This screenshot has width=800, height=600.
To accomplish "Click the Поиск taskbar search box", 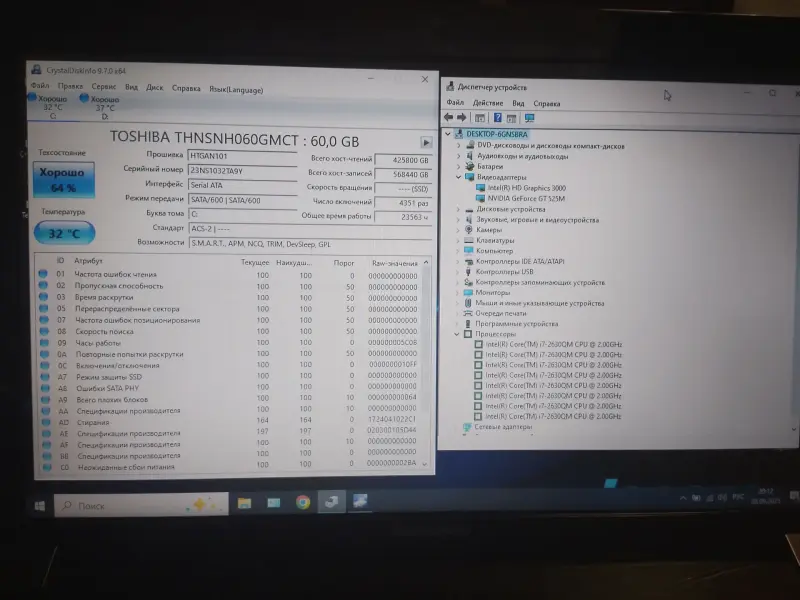I will 141,505.
